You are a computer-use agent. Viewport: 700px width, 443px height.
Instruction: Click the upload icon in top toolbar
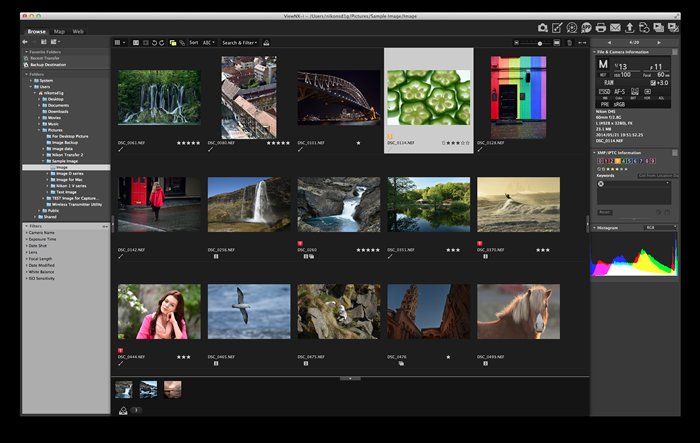[629, 28]
